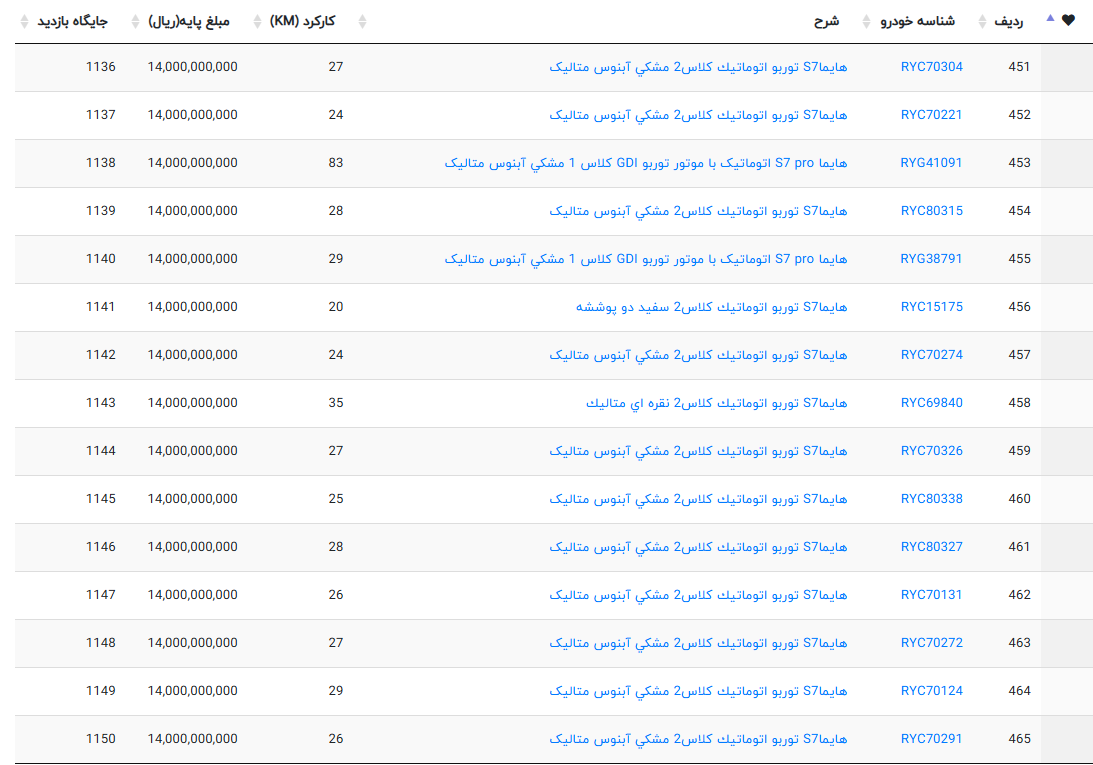Click base price 14,000,000,000 in row 452

pyautogui.click(x=192, y=115)
